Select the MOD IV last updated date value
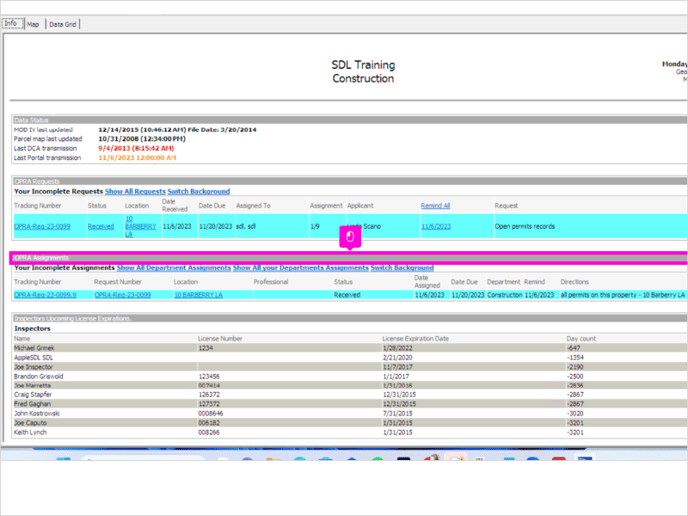 (177, 130)
